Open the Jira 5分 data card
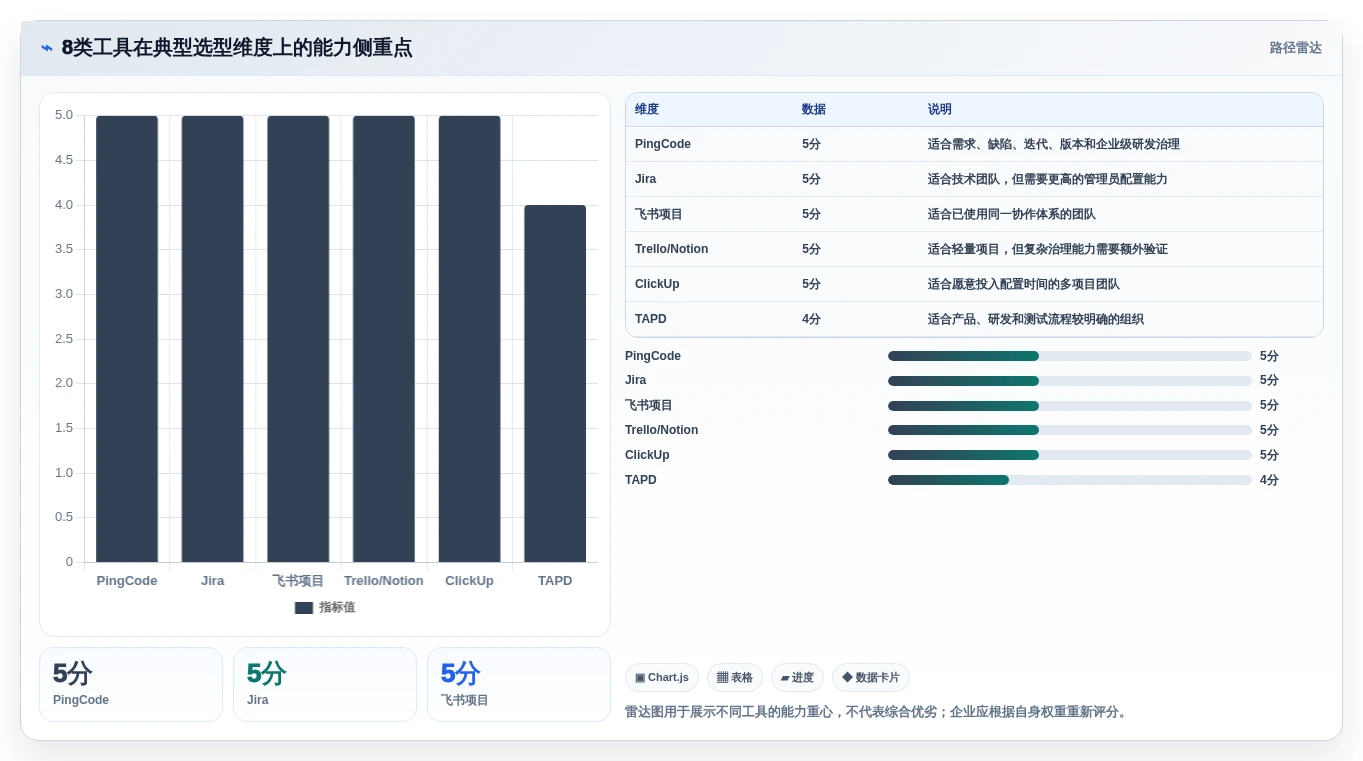This screenshot has width=1363, height=761. point(325,684)
